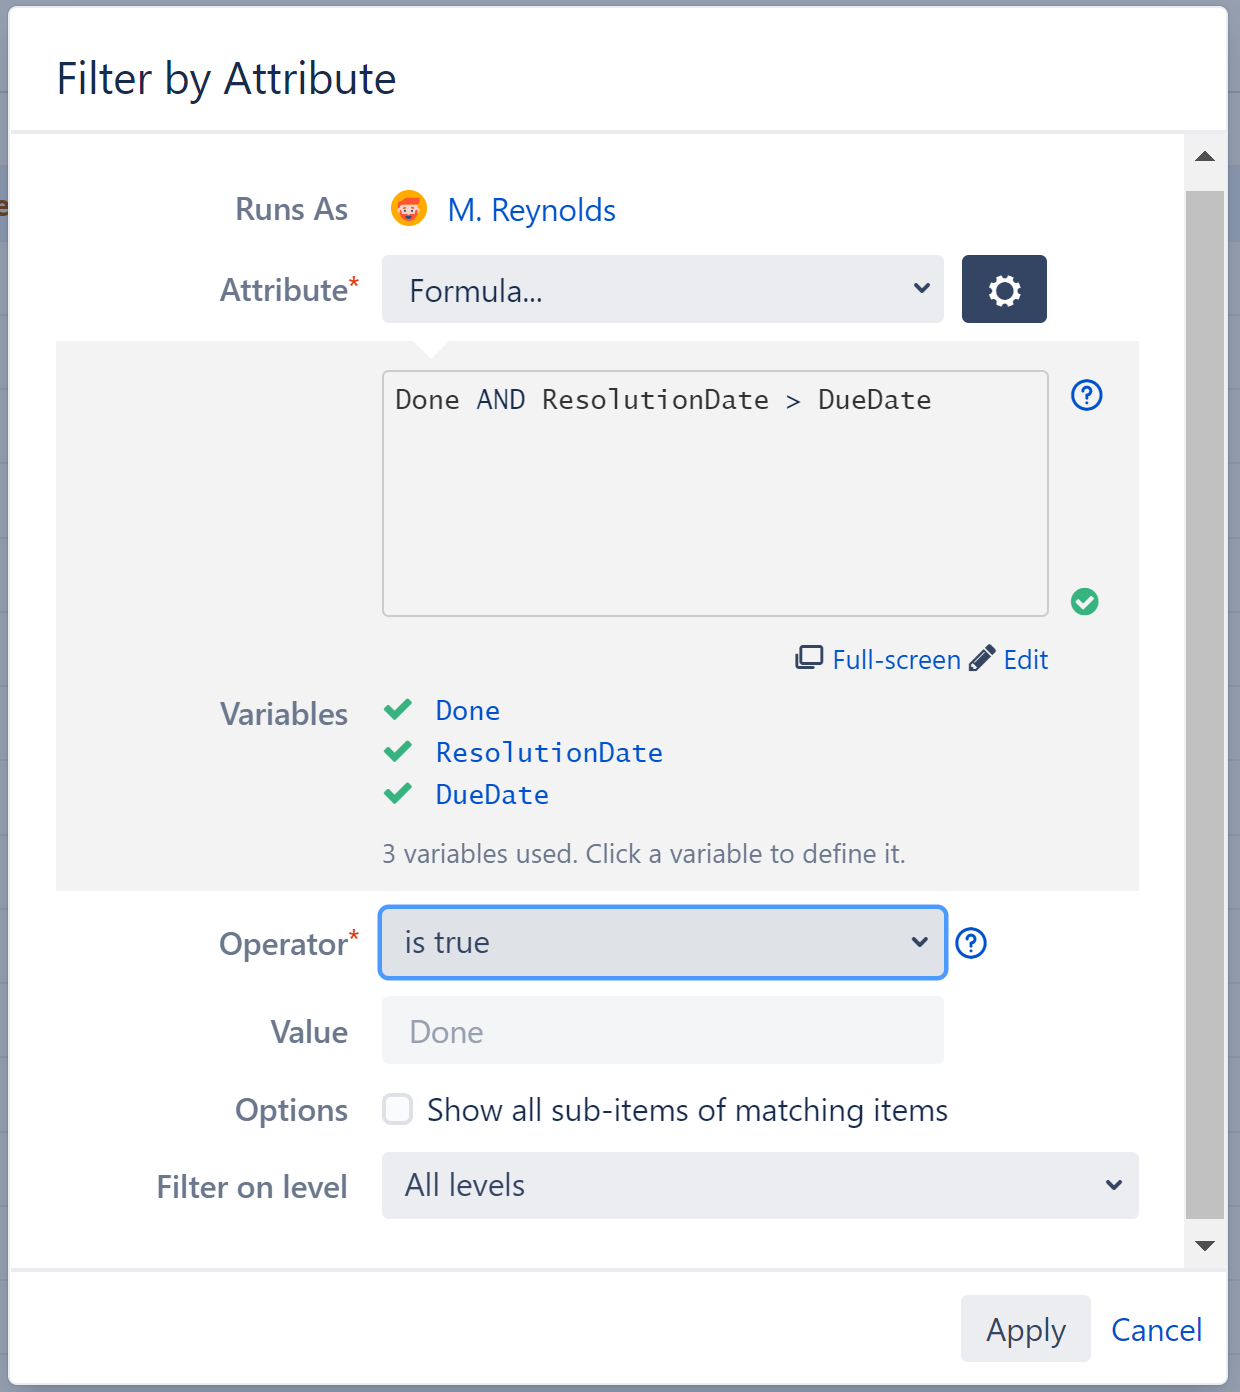Click the help icon next to Operator

click(x=971, y=943)
